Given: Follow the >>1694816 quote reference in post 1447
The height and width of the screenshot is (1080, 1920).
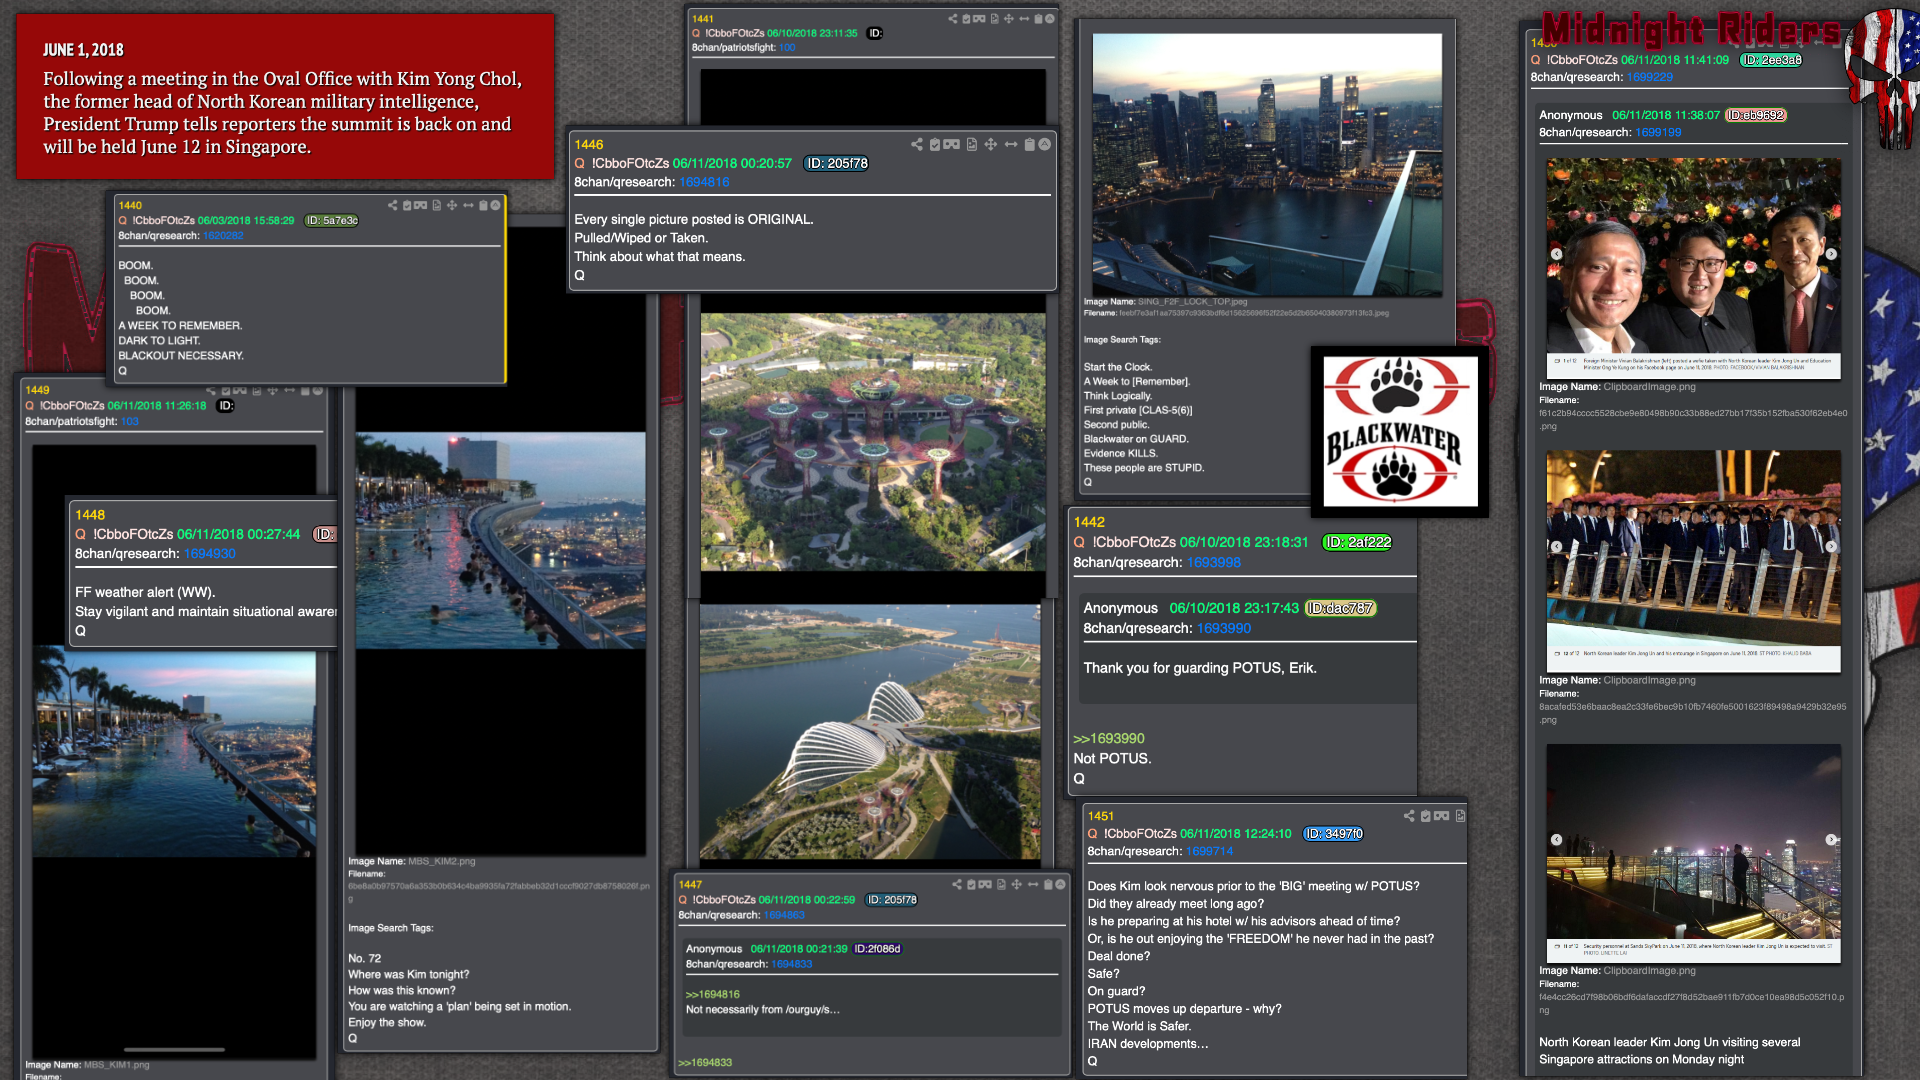Looking at the screenshot, I should 713,994.
